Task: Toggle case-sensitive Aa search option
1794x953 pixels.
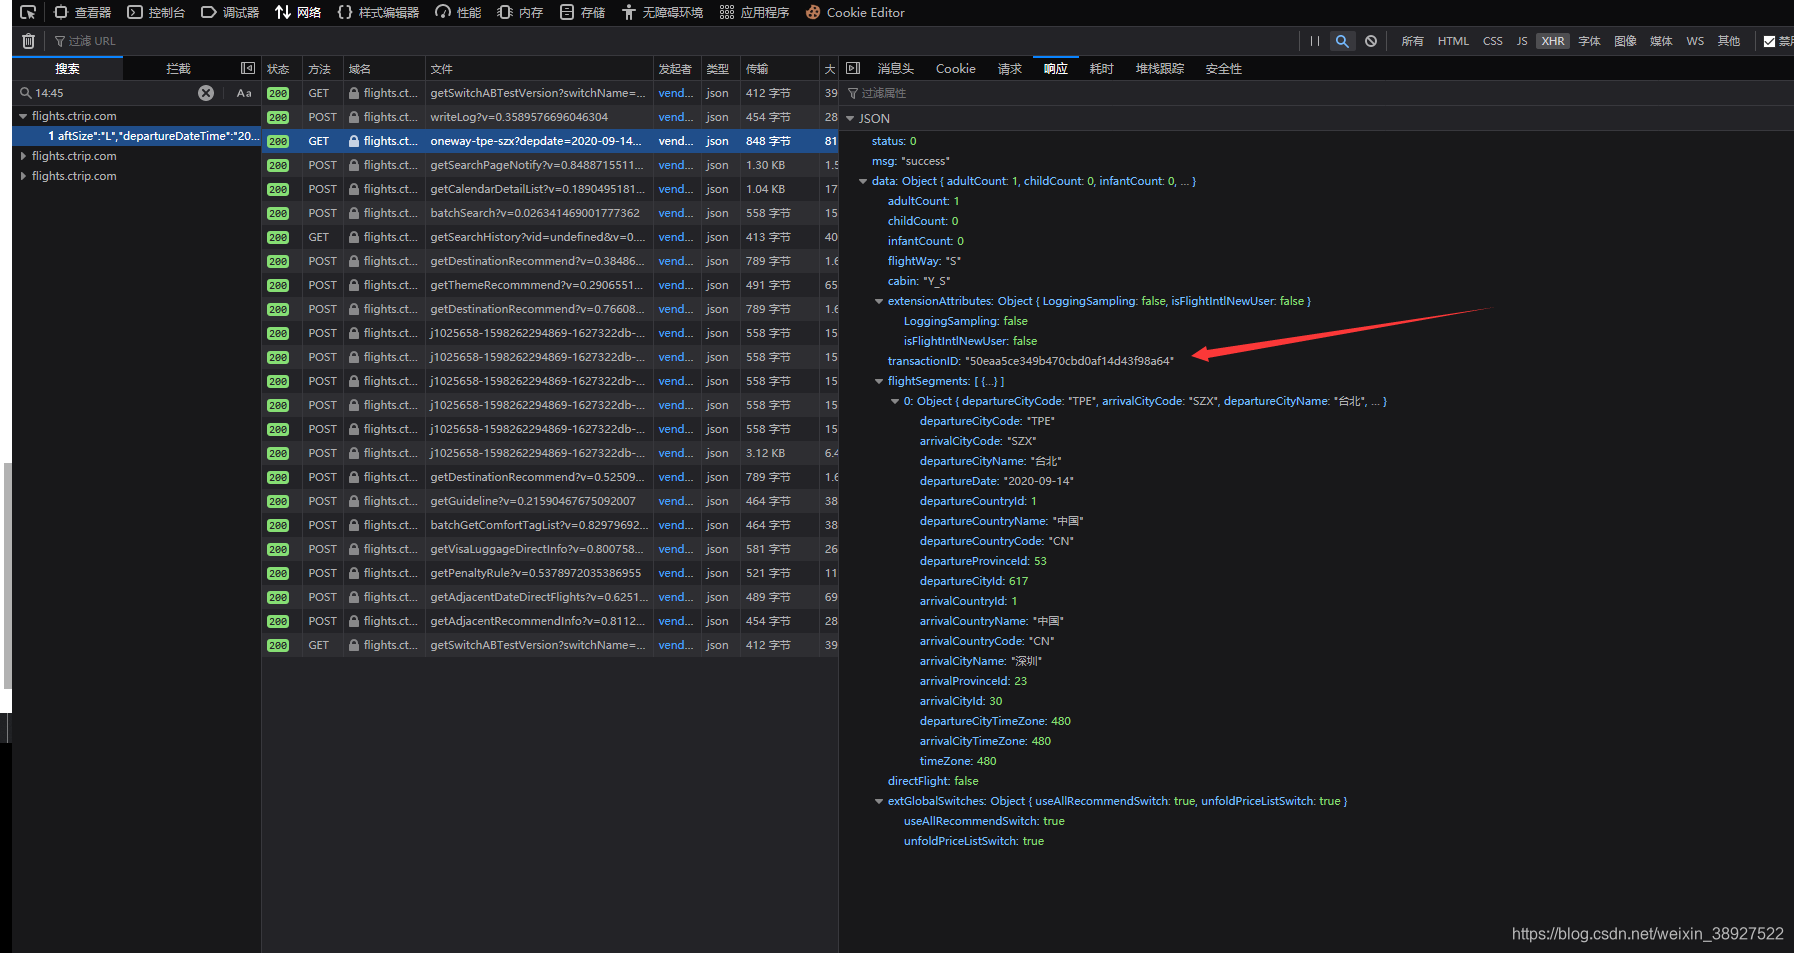Action: click(244, 93)
